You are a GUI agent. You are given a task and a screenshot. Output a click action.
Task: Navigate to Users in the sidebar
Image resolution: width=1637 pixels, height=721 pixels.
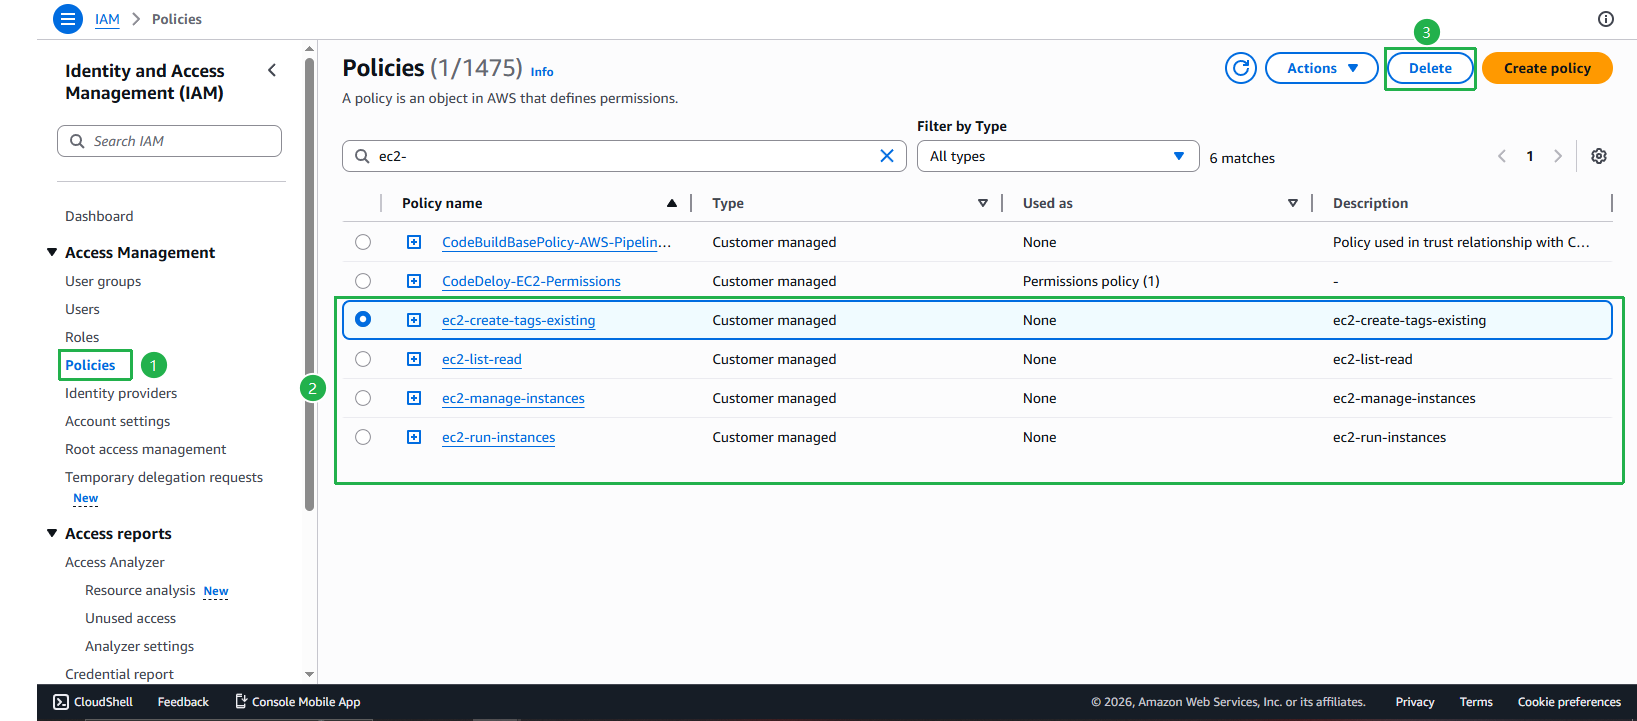click(82, 309)
